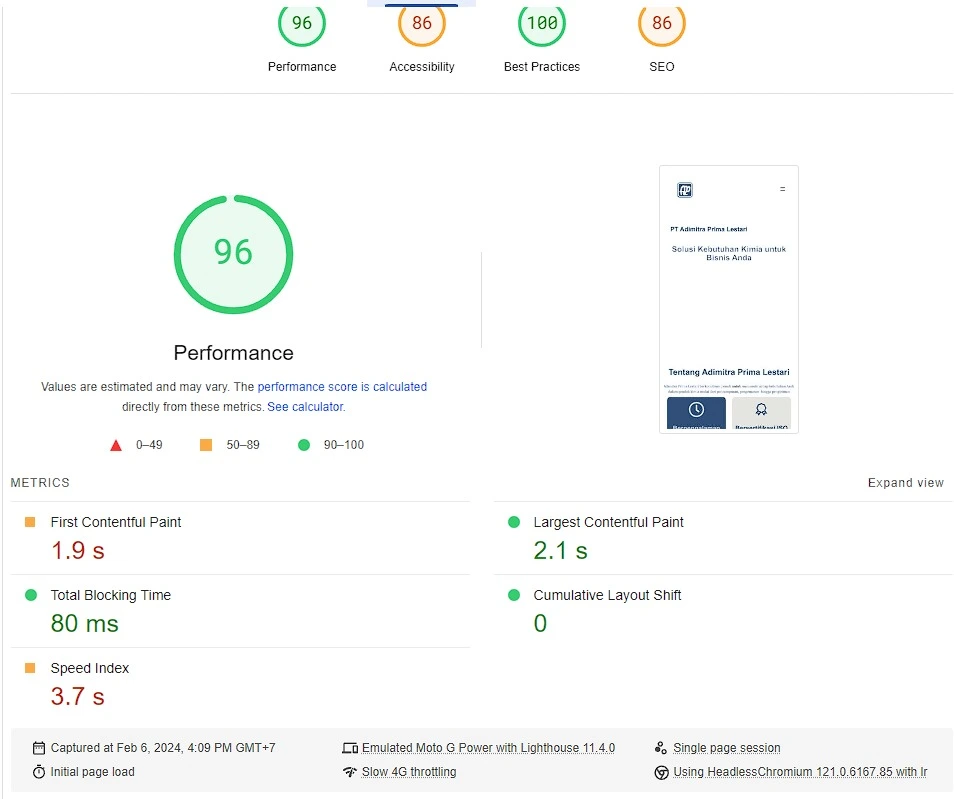Switch to the SEO category label
Screen dimensions: 954x799
pyautogui.click(x=662, y=67)
